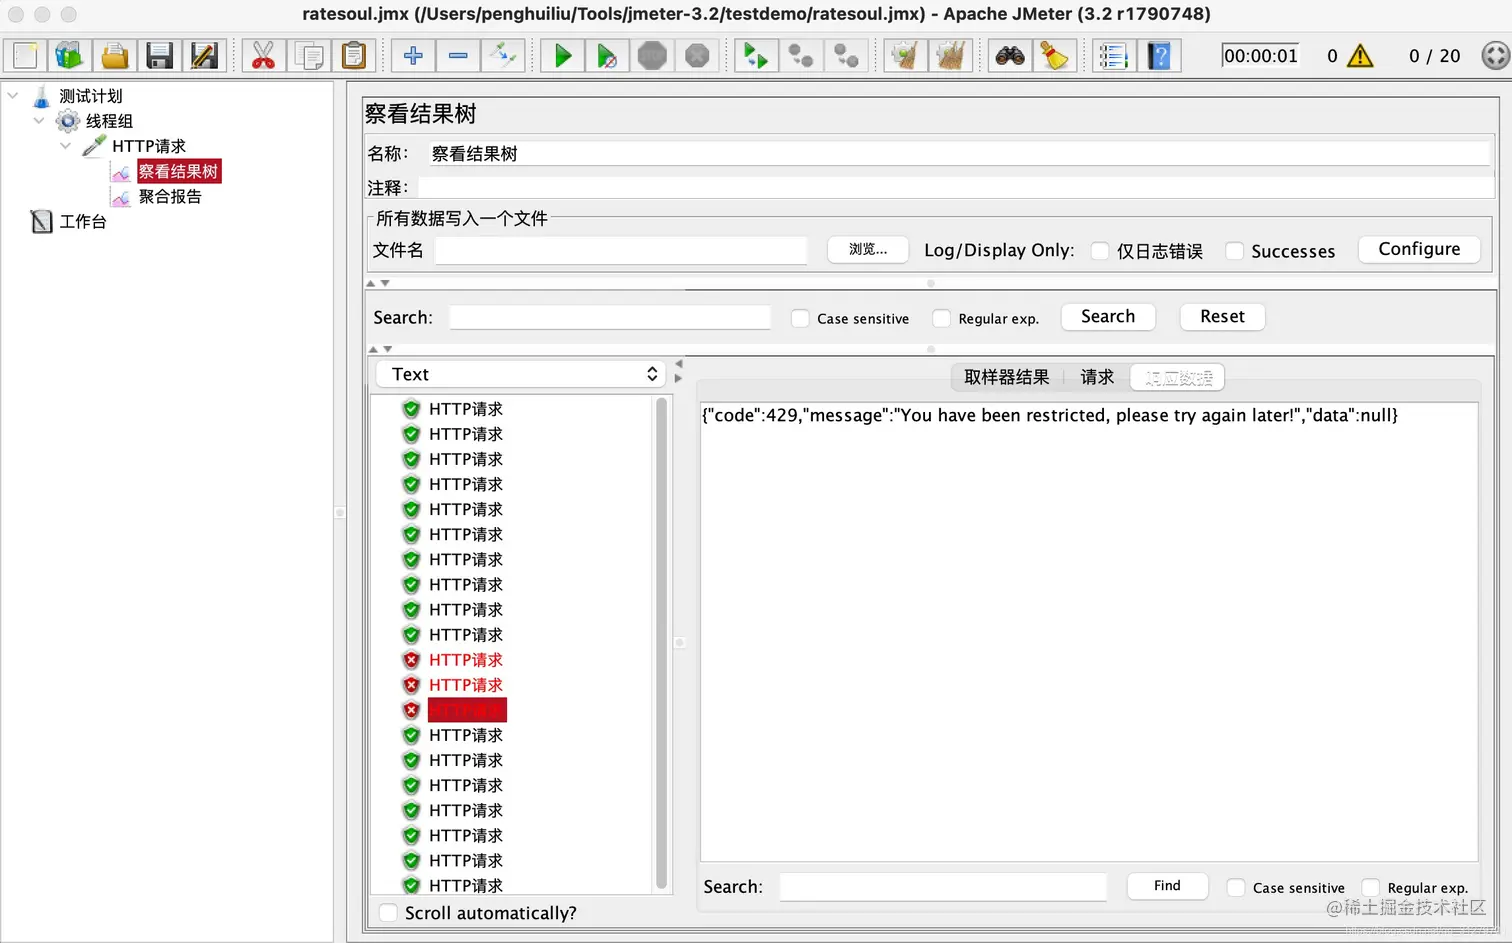Viewport: 1512px width, 943px height.
Task: Toggle Case sensitive checkbox next to Find
Action: point(1236,887)
